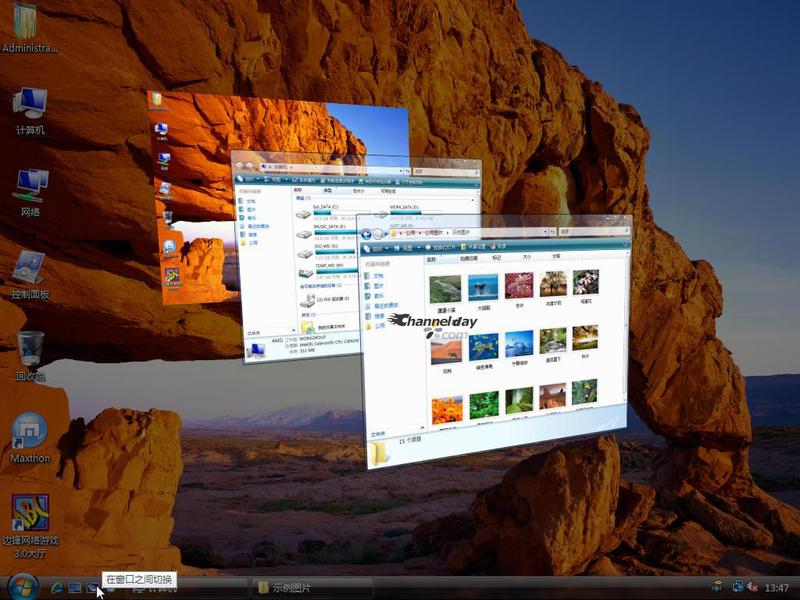Viewport: 800px width, 600px height.
Task: Select the sunset tree thumbnail
Action: pyautogui.click(x=554, y=284)
